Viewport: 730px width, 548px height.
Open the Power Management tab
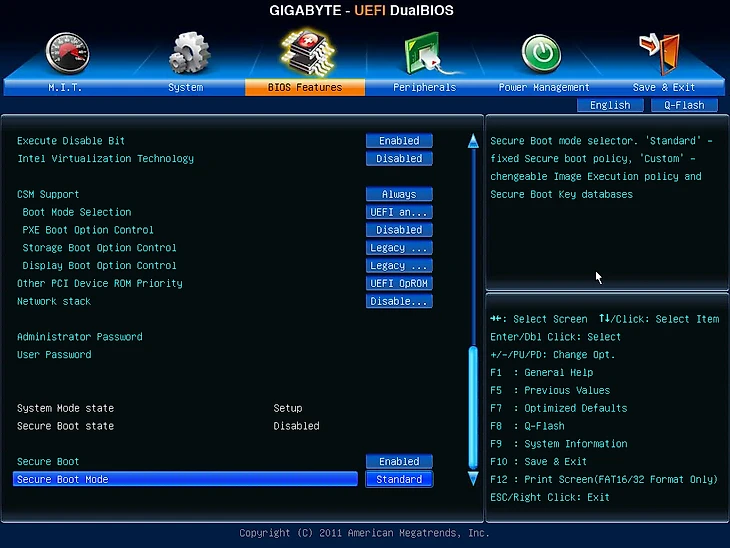(544, 88)
